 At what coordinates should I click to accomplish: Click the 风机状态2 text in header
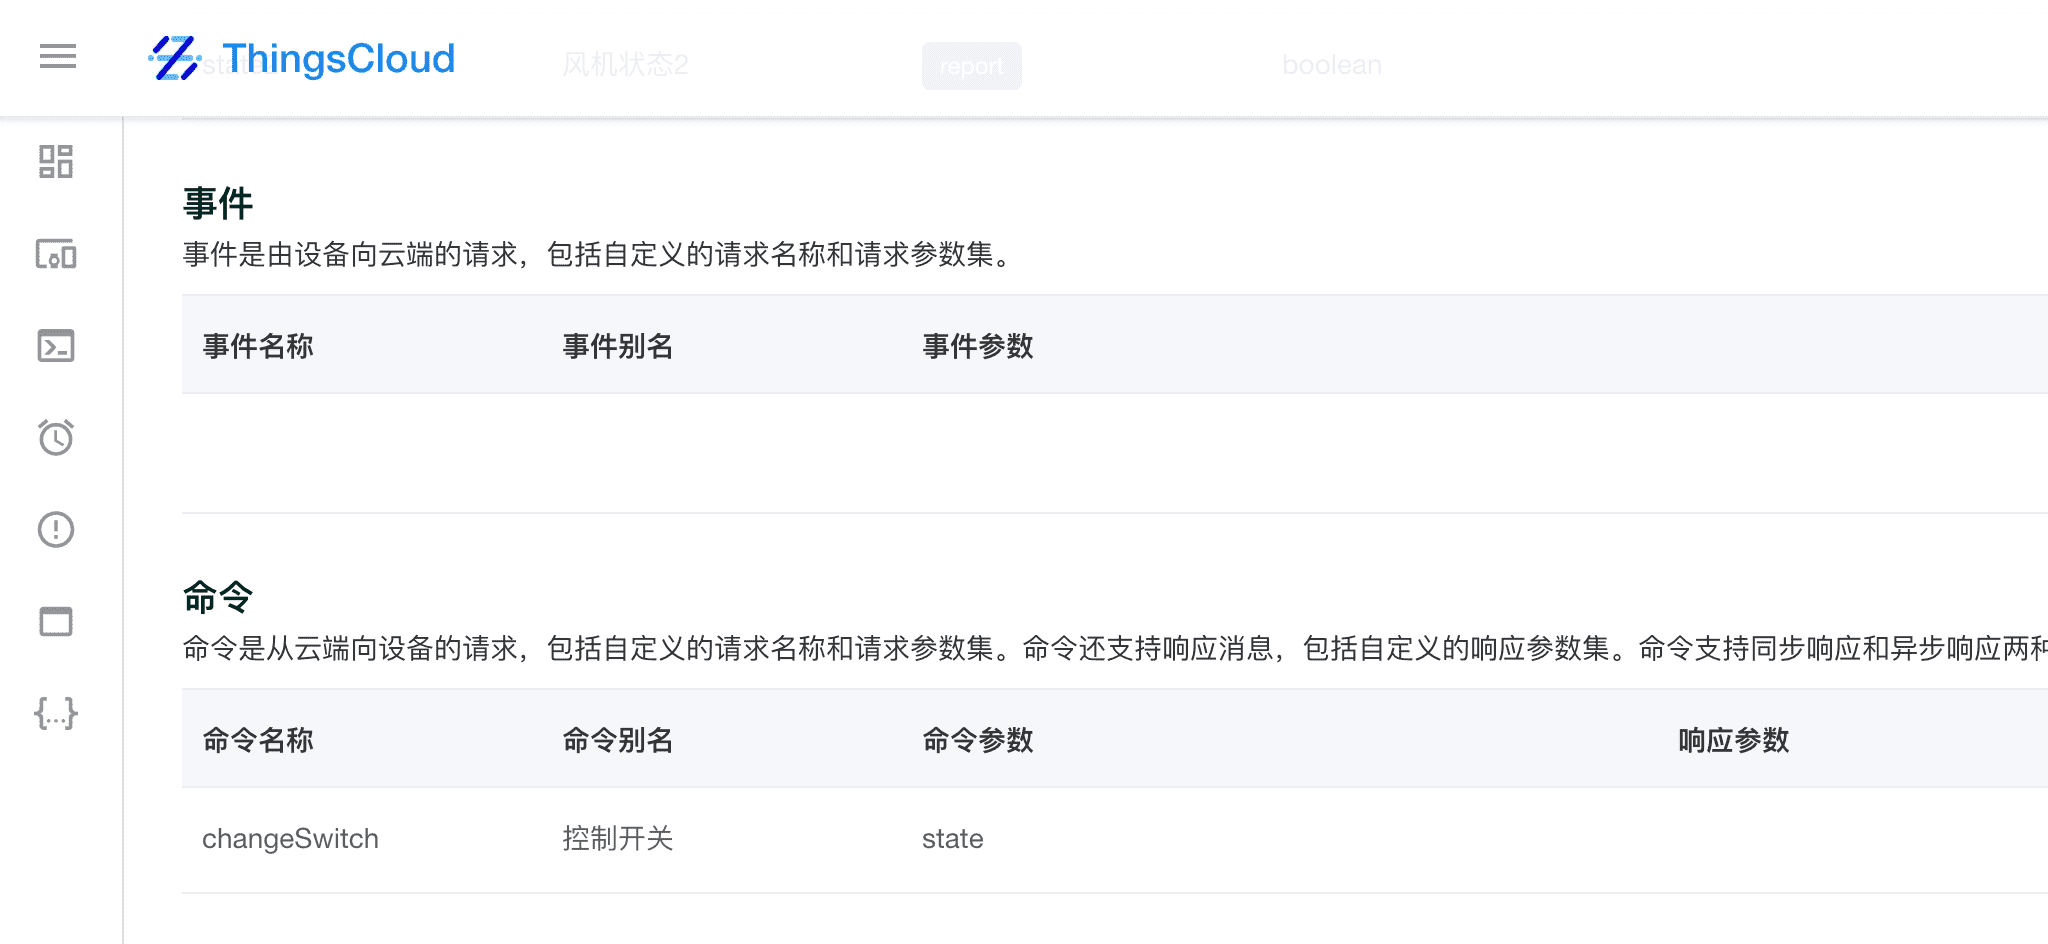(x=623, y=64)
